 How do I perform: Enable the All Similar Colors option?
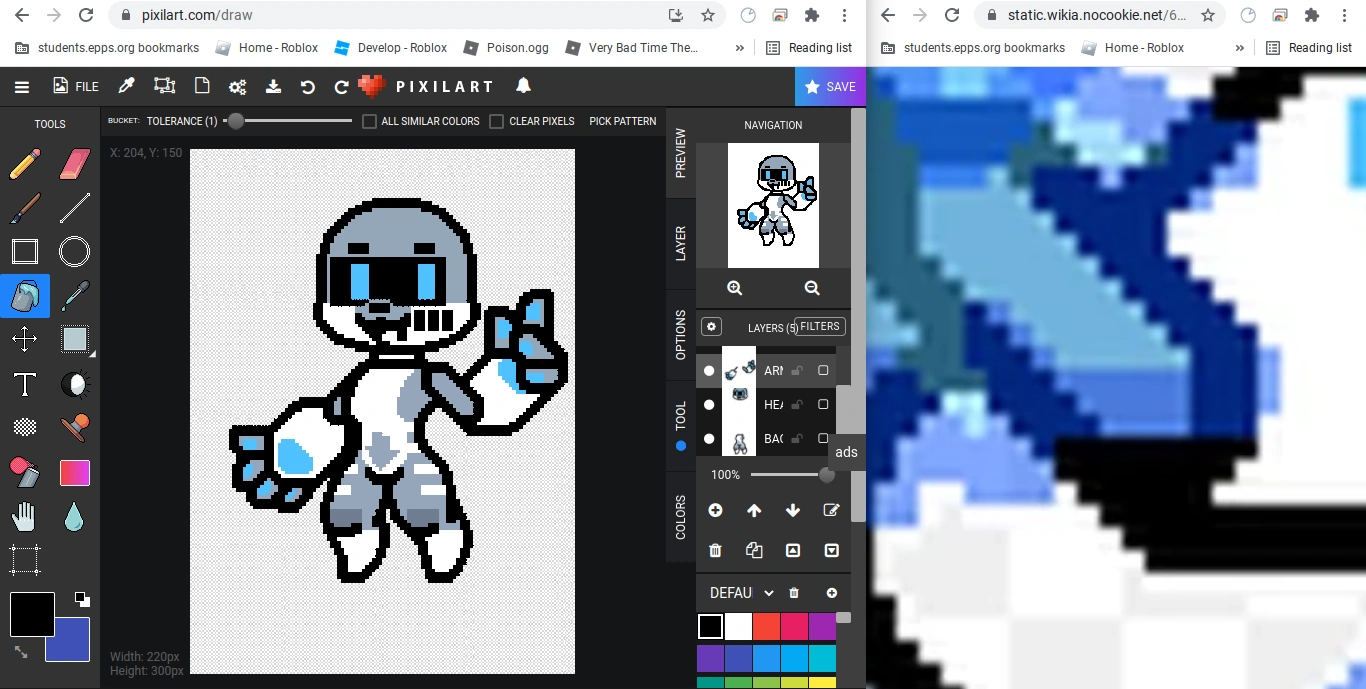click(368, 120)
